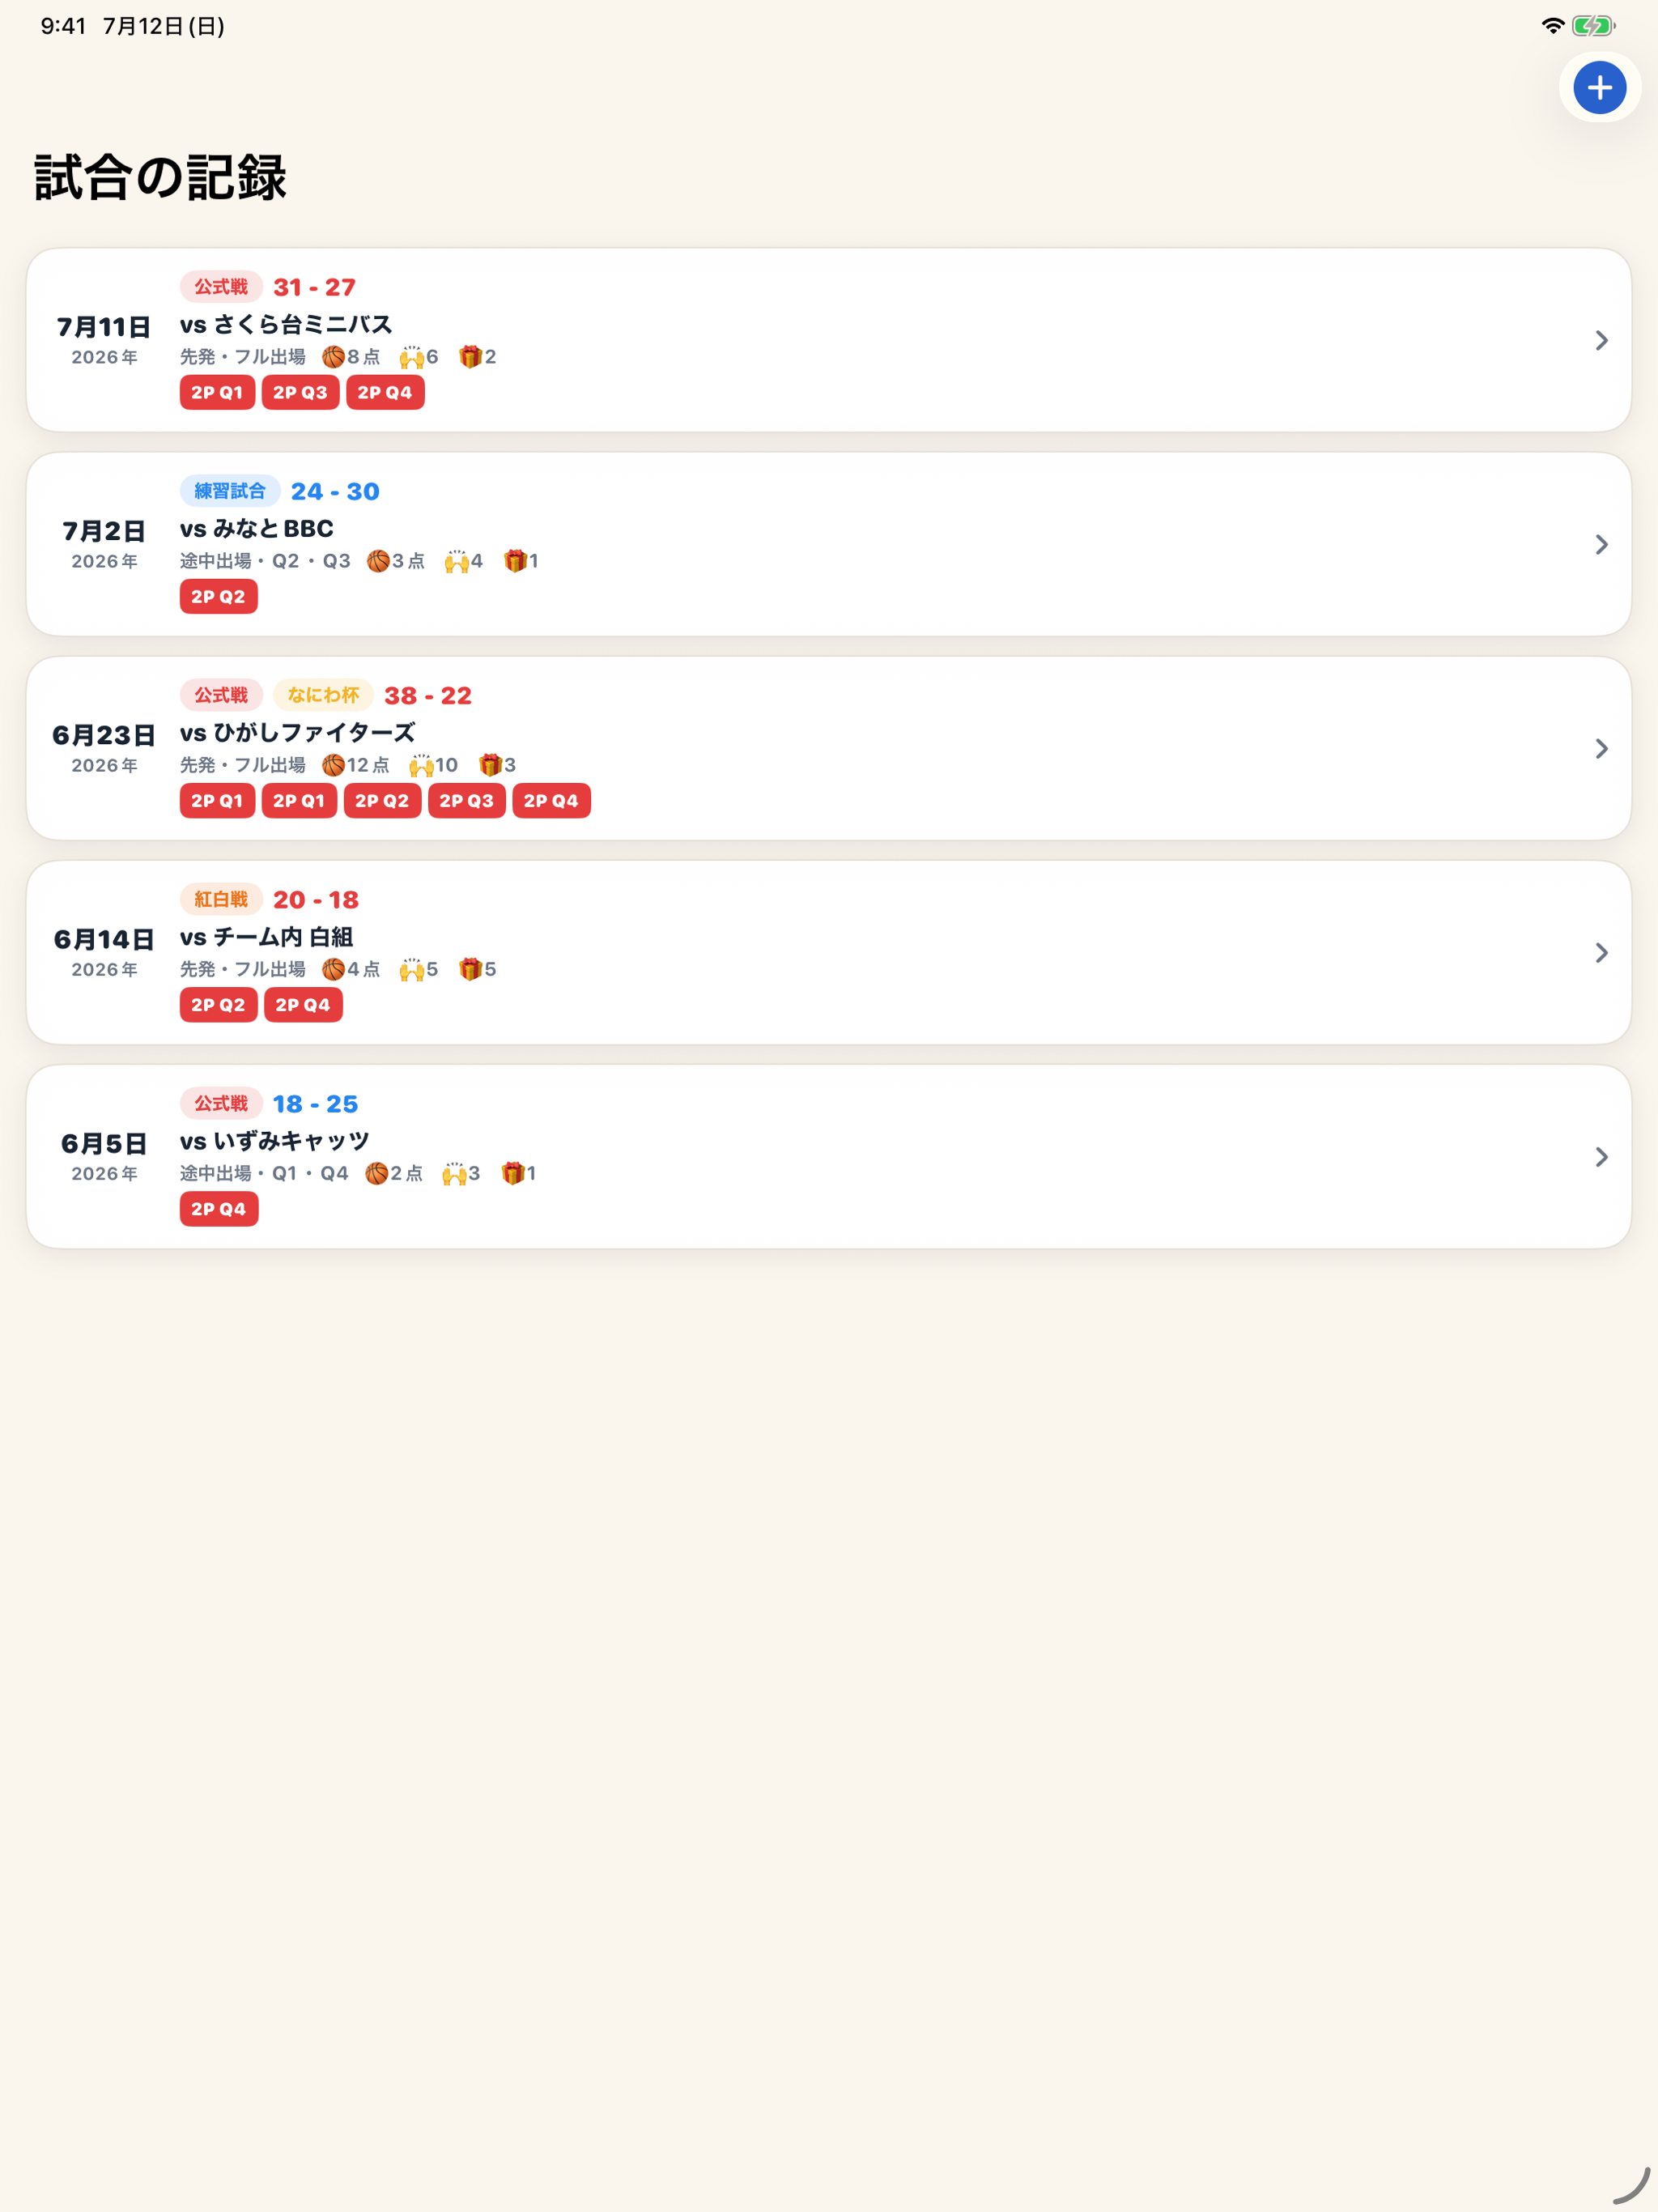Screen dimensions: 1658x2212
Task: Click raised-hands icon in みなとBBC row
Action: click(x=457, y=561)
